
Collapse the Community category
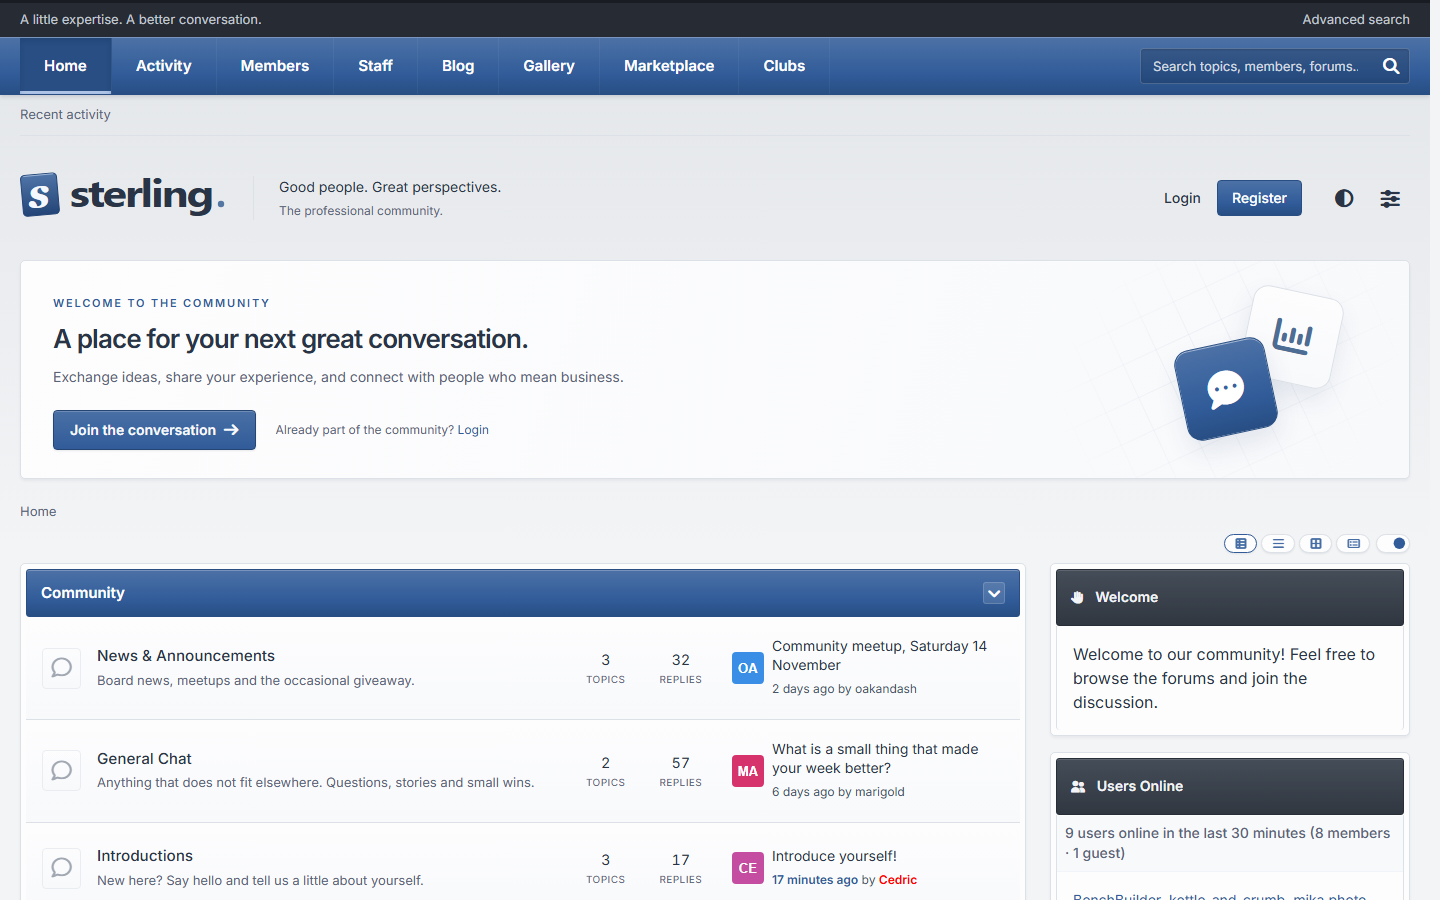pyautogui.click(x=994, y=593)
